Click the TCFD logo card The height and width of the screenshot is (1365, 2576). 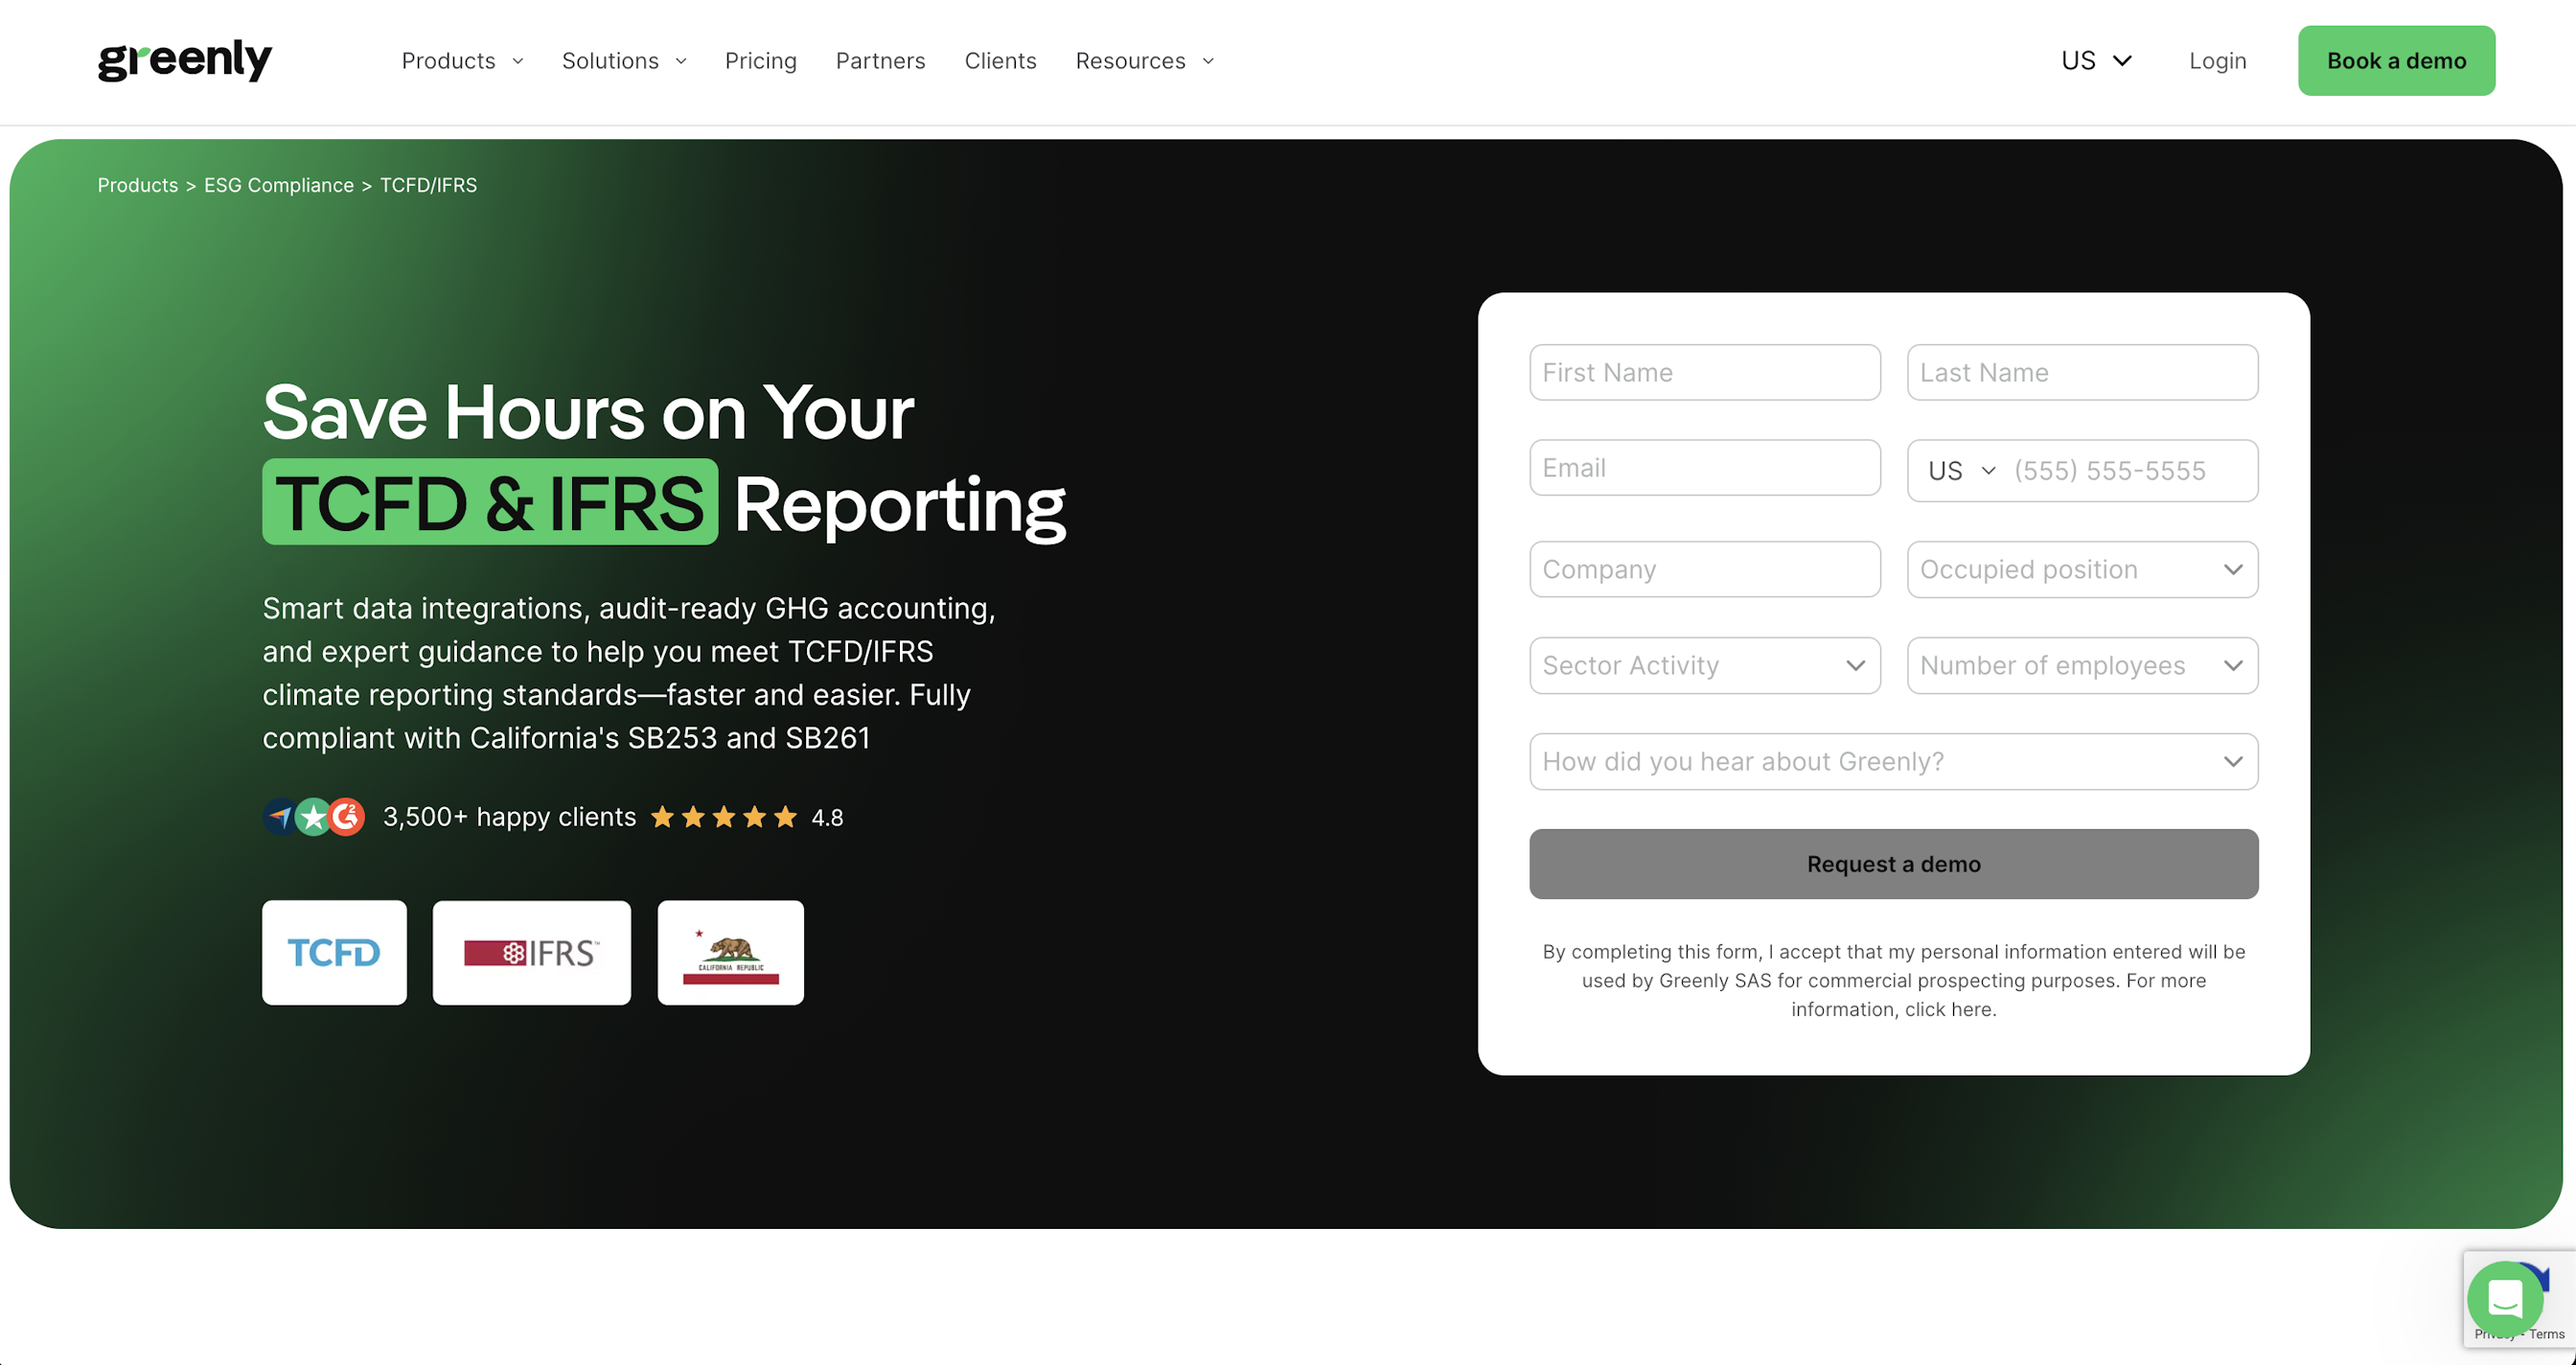(334, 952)
